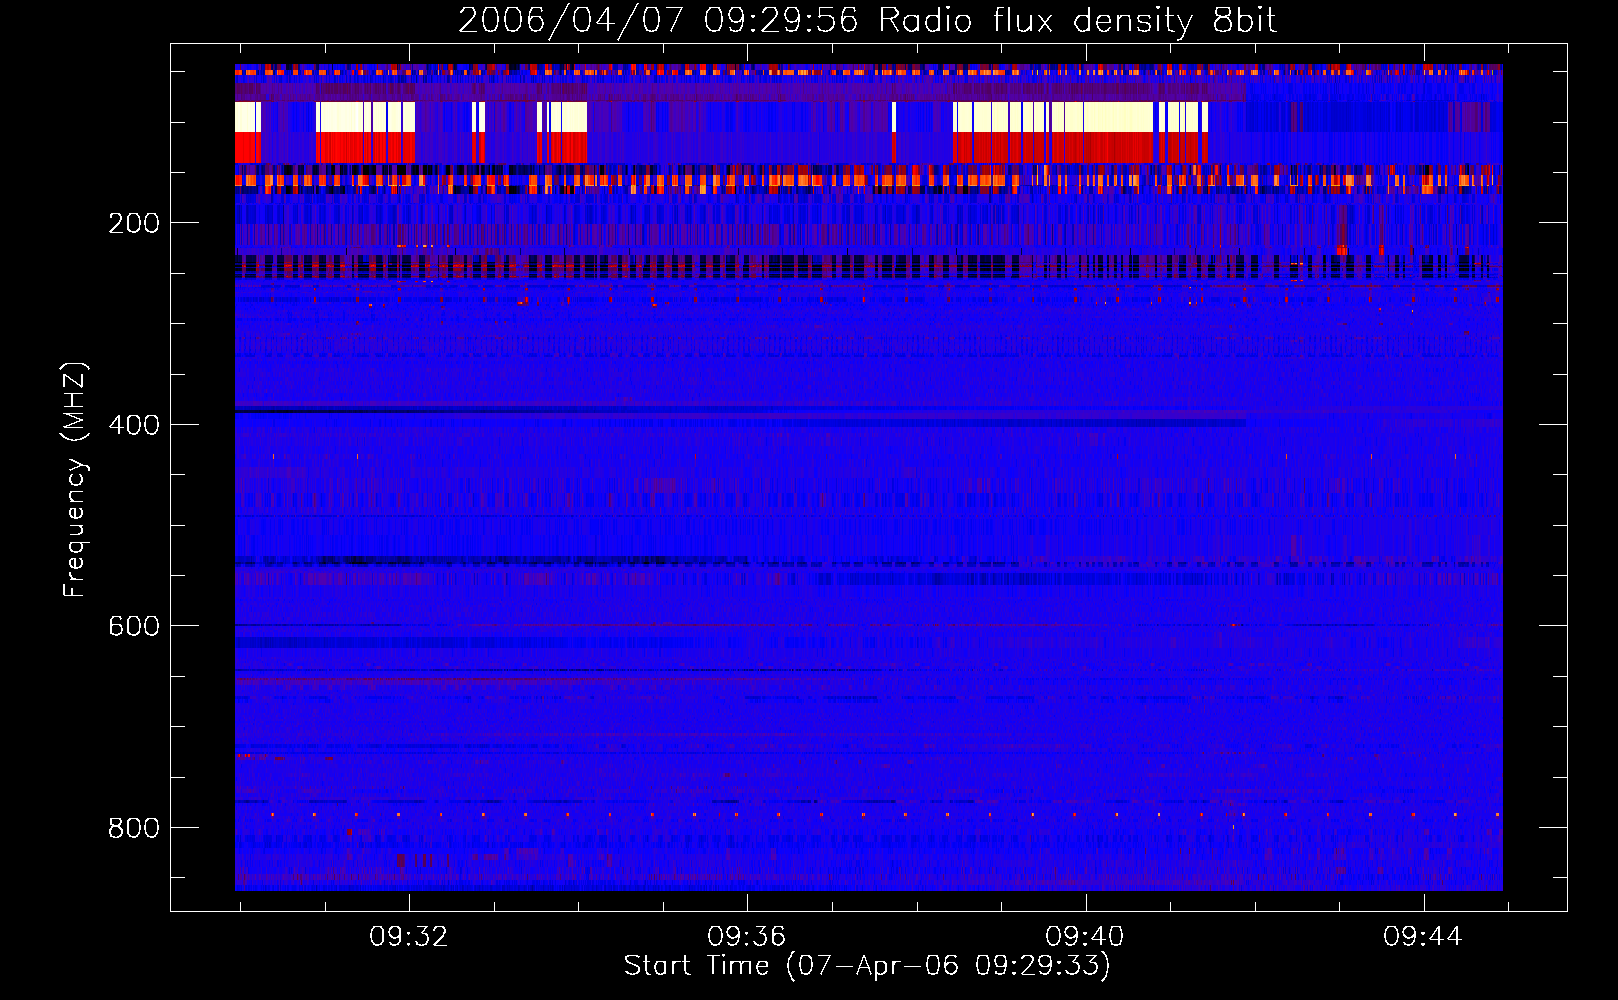1618x1000 pixels.
Task: Click the "Start Time (07-Apr-06 09:29:33)" label
Action: [867, 966]
